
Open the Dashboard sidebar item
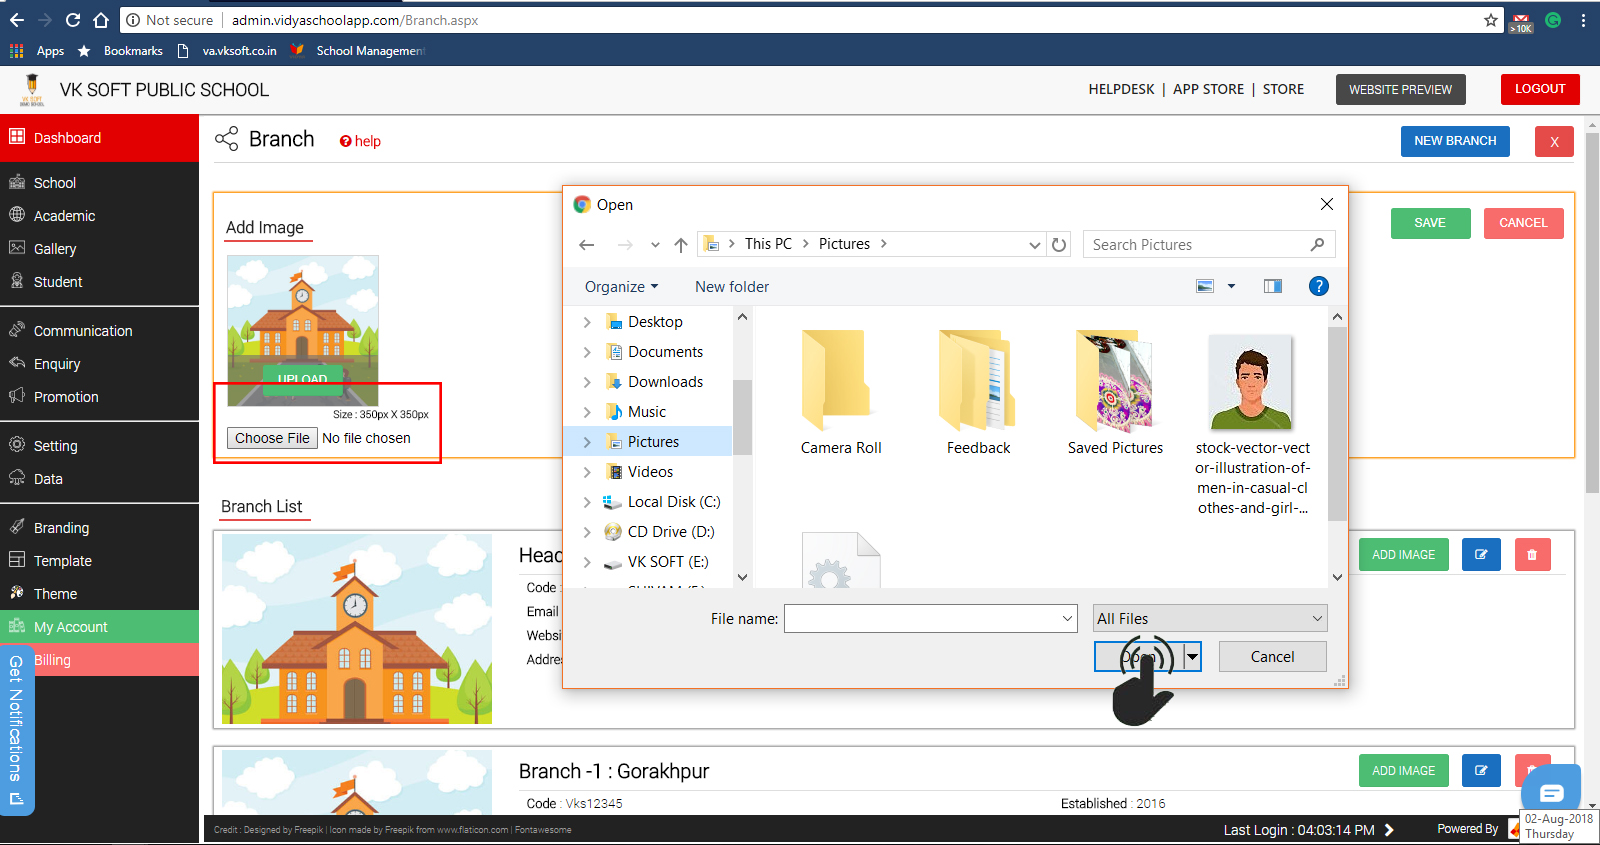pos(99,138)
